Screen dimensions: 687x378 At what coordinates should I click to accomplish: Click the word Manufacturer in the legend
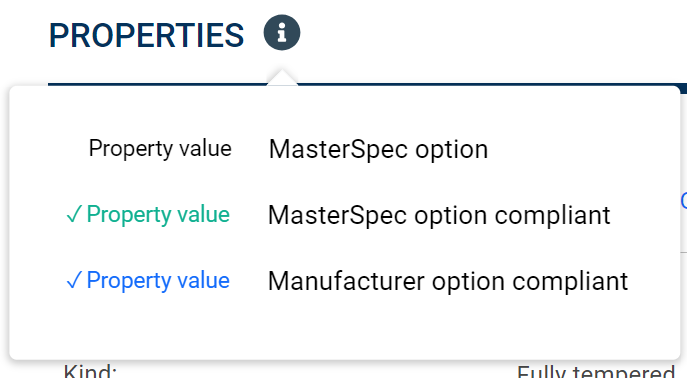346,281
